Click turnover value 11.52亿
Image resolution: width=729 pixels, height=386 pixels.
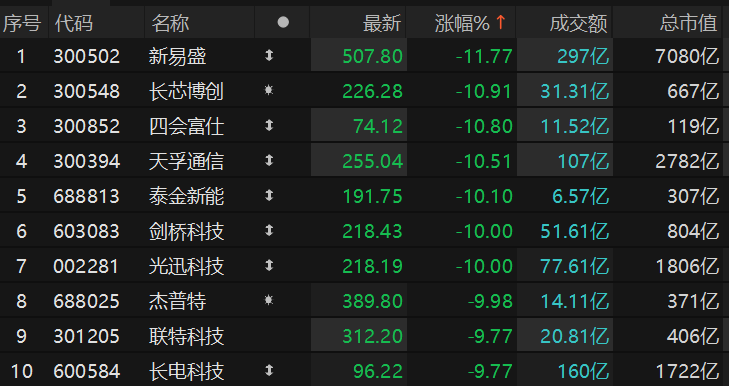(x=574, y=126)
